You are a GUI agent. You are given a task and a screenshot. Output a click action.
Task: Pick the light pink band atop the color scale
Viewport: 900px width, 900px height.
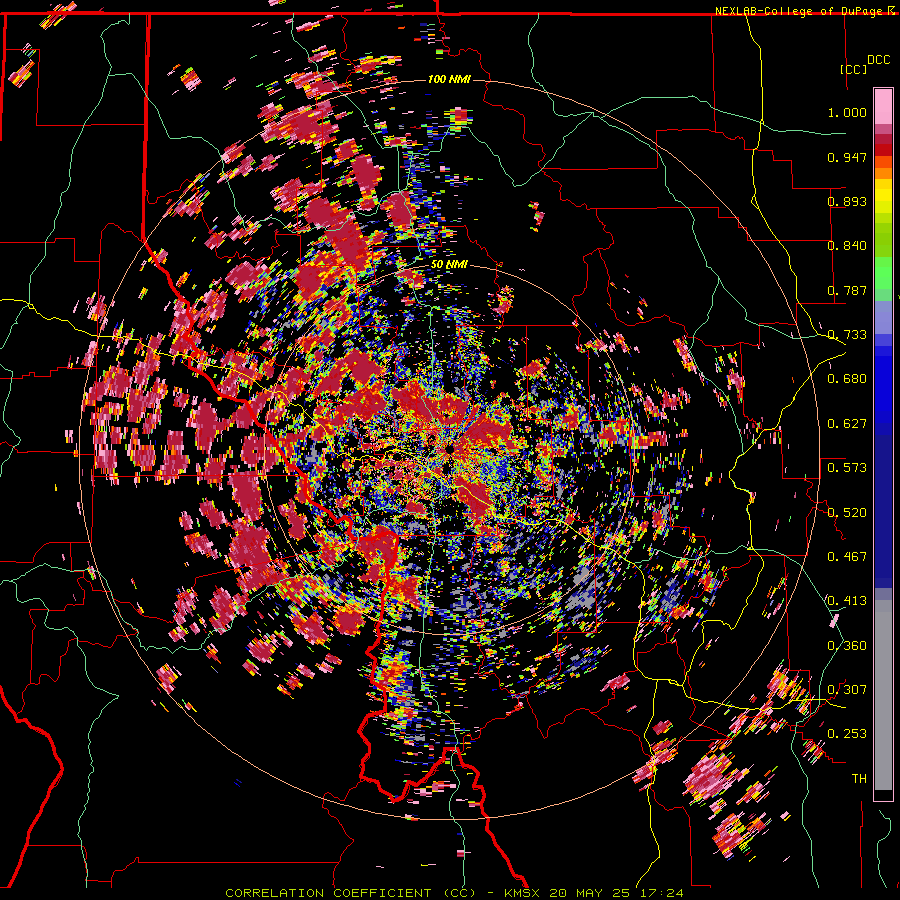click(x=883, y=106)
